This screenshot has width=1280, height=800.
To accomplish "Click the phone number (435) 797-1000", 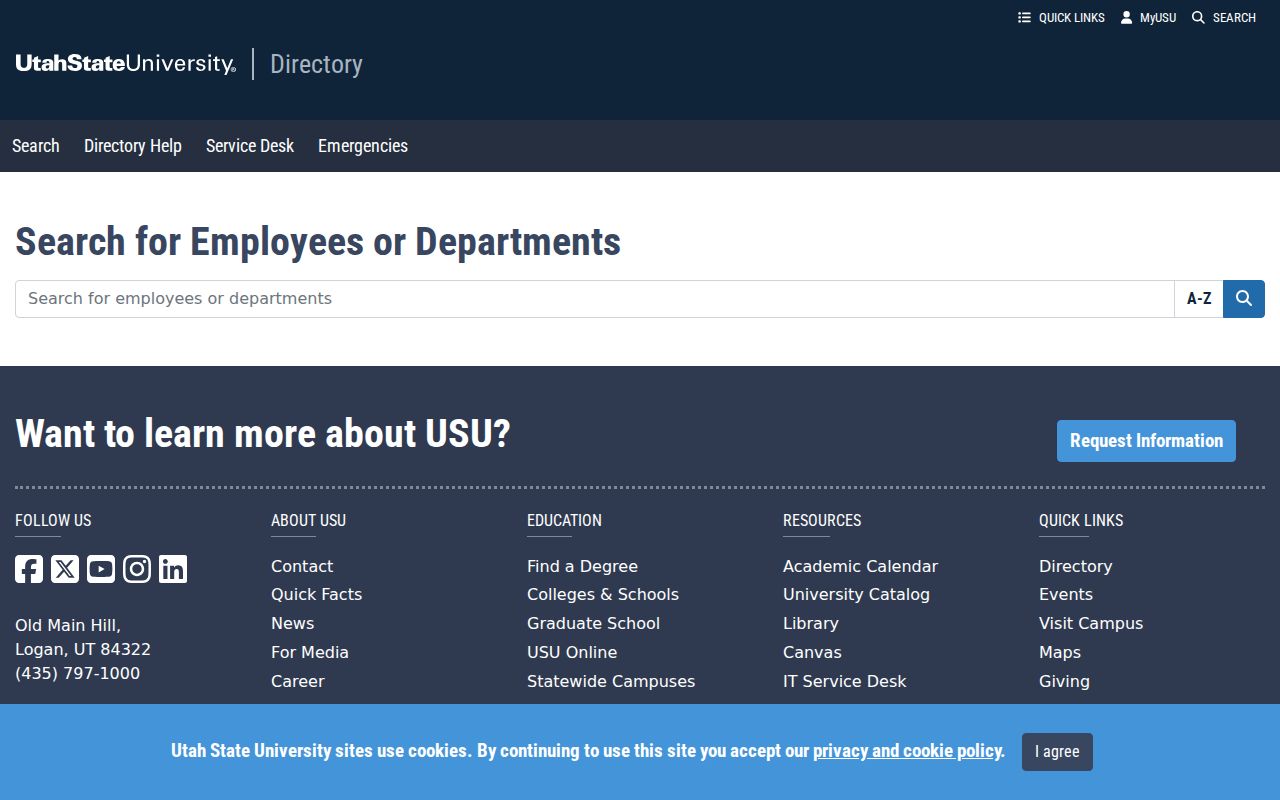I will [x=77, y=673].
